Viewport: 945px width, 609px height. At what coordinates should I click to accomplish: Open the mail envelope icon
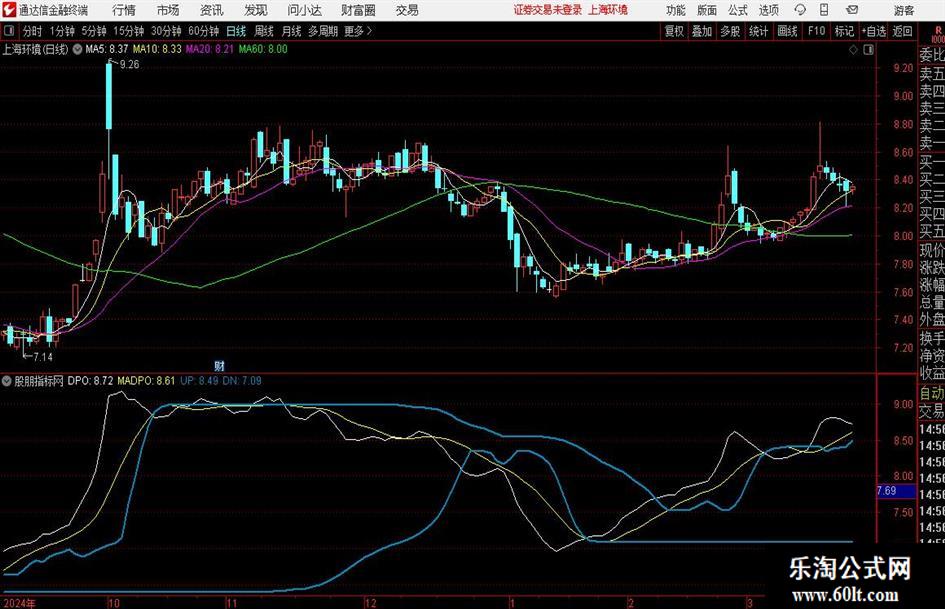(x=852, y=10)
